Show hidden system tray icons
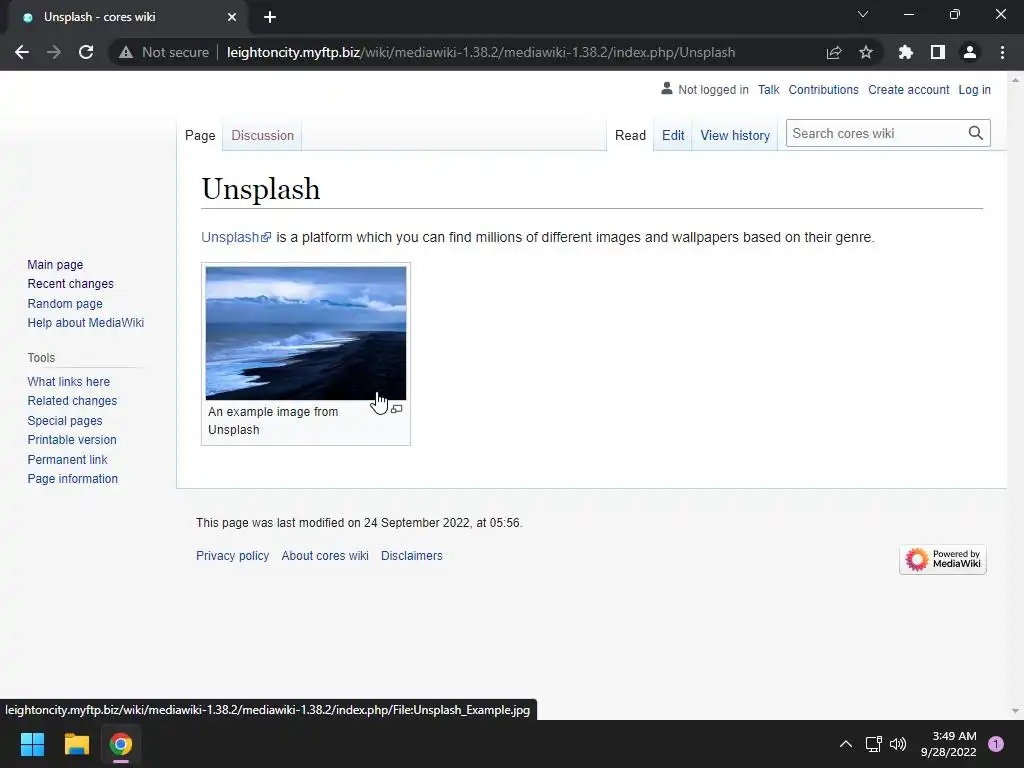This screenshot has width=1024, height=768. coord(846,744)
